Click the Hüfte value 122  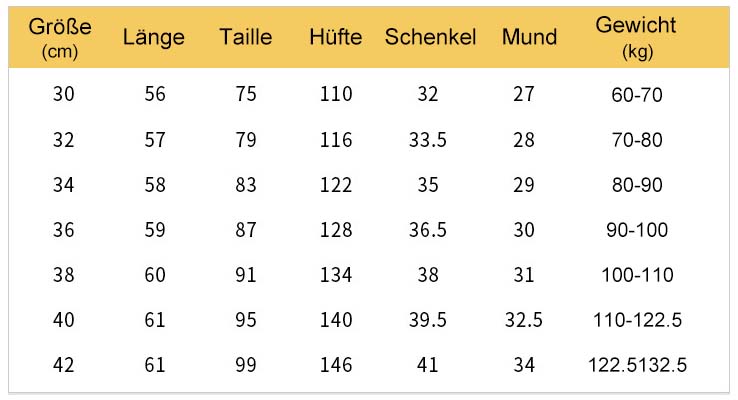(336, 184)
